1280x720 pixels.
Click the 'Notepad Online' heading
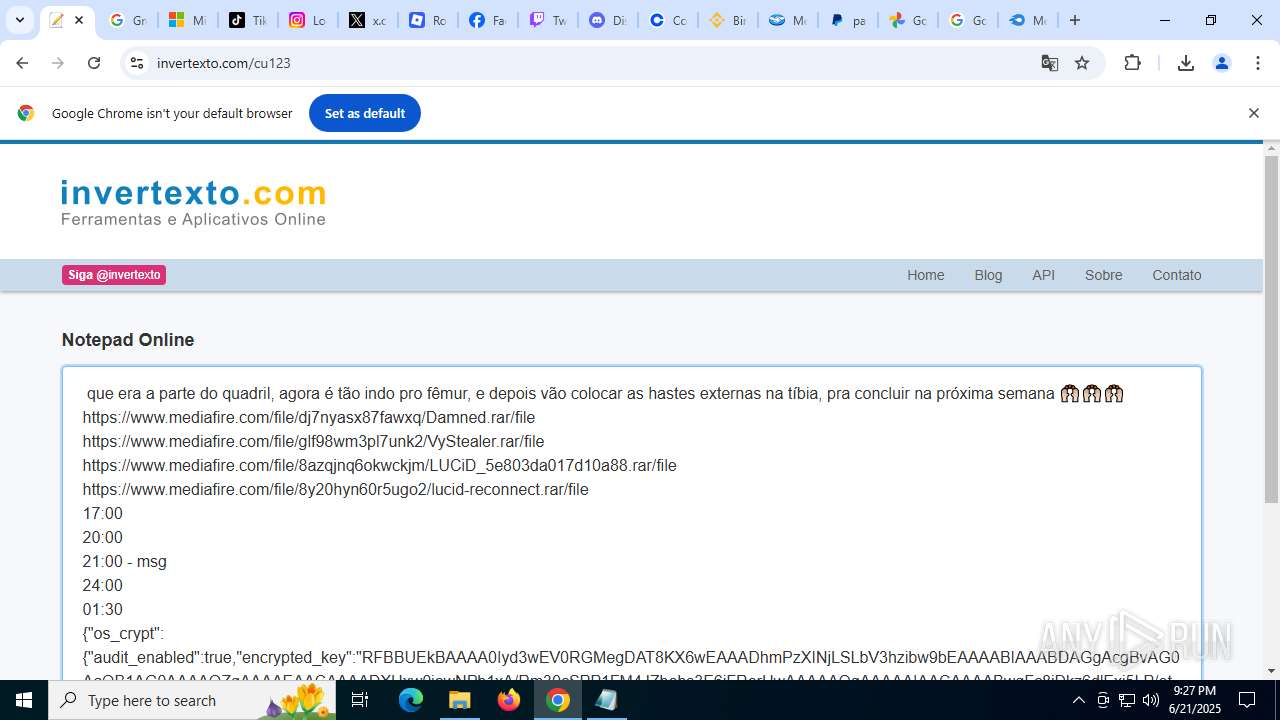(128, 340)
